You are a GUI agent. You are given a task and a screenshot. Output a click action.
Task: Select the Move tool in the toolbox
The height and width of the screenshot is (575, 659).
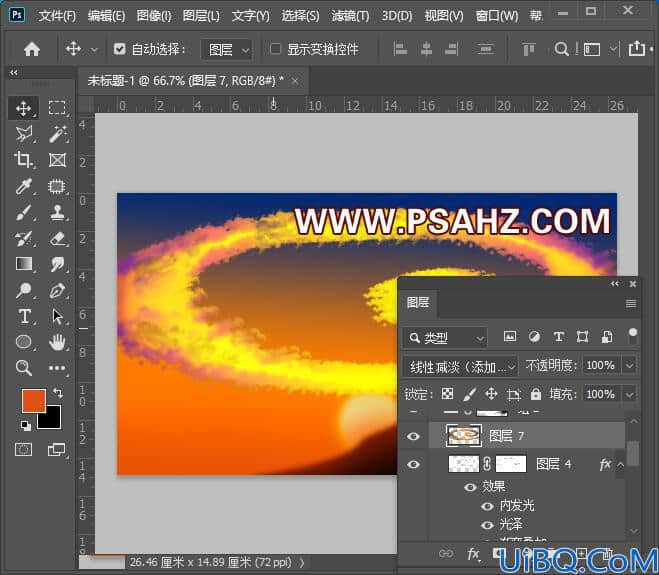[x=24, y=108]
